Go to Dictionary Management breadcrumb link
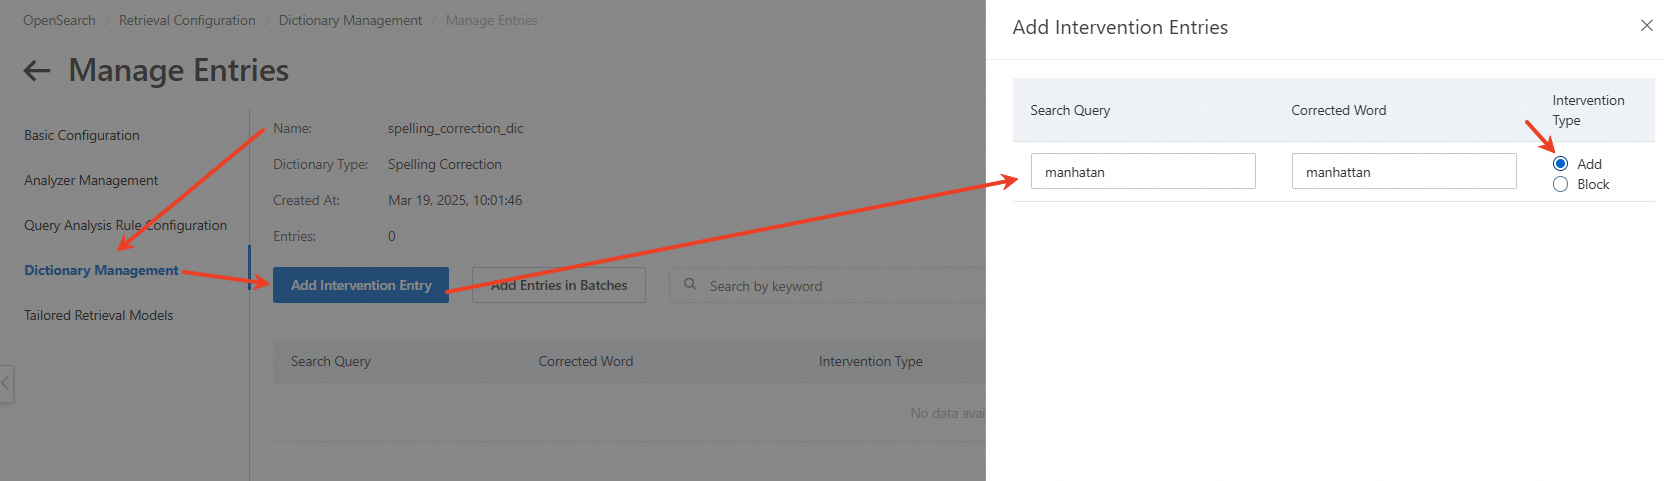 [x=350, y=20]
